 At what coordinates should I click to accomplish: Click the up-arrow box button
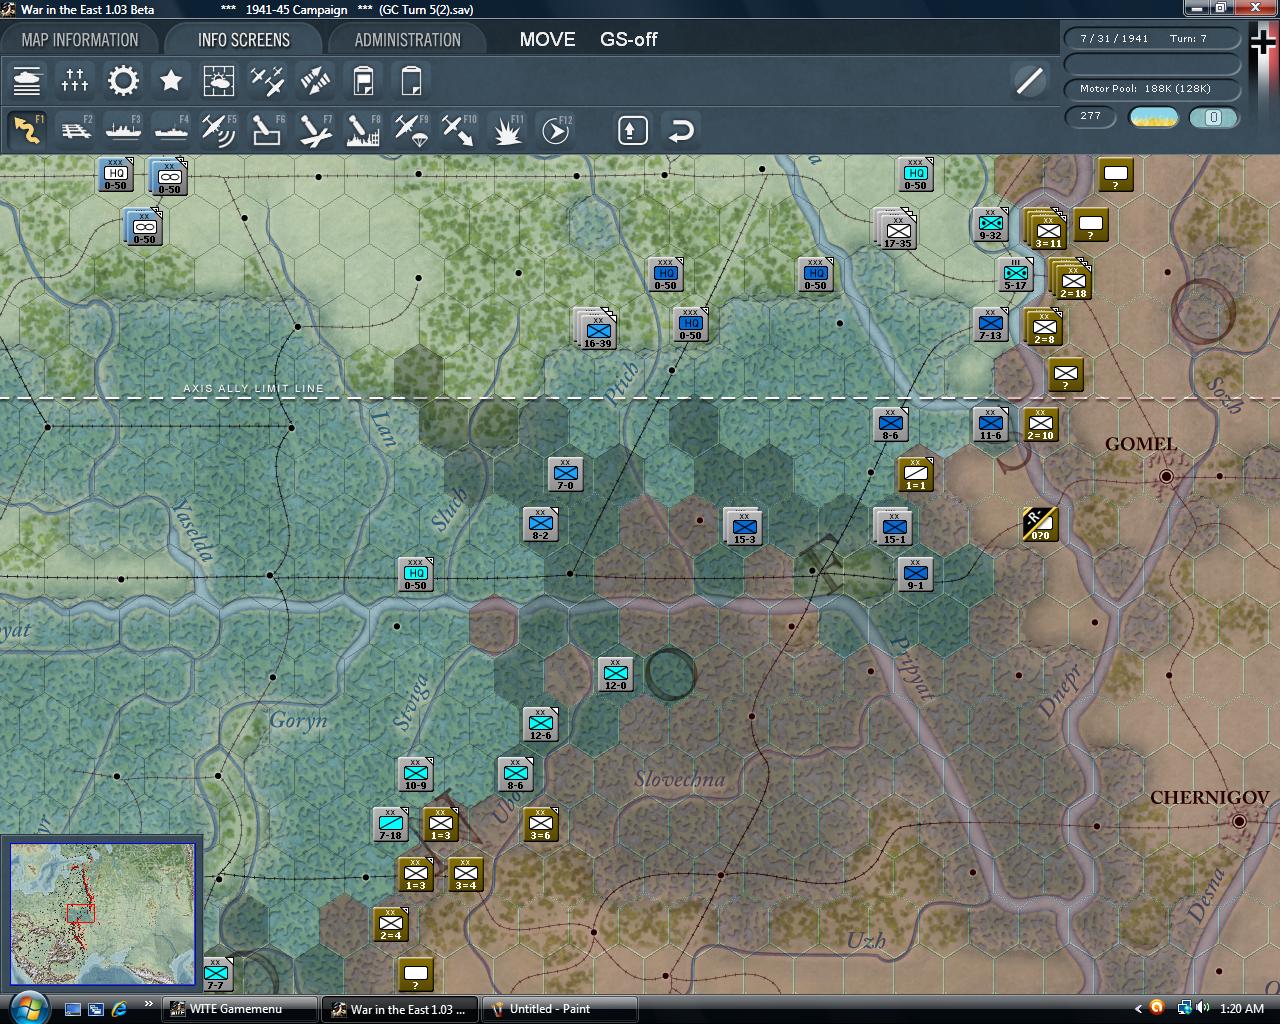pyautogui.click(x=633, y=131)
